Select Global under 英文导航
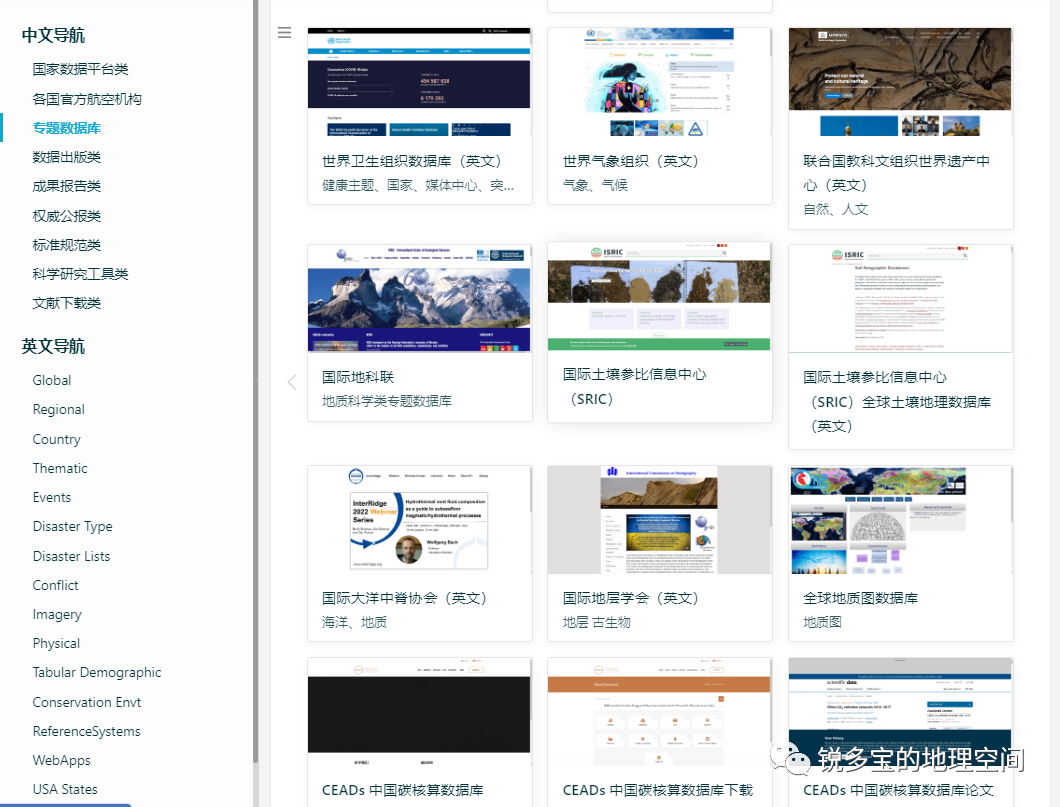Screen dimensions: 1060x807 [52, 380]
